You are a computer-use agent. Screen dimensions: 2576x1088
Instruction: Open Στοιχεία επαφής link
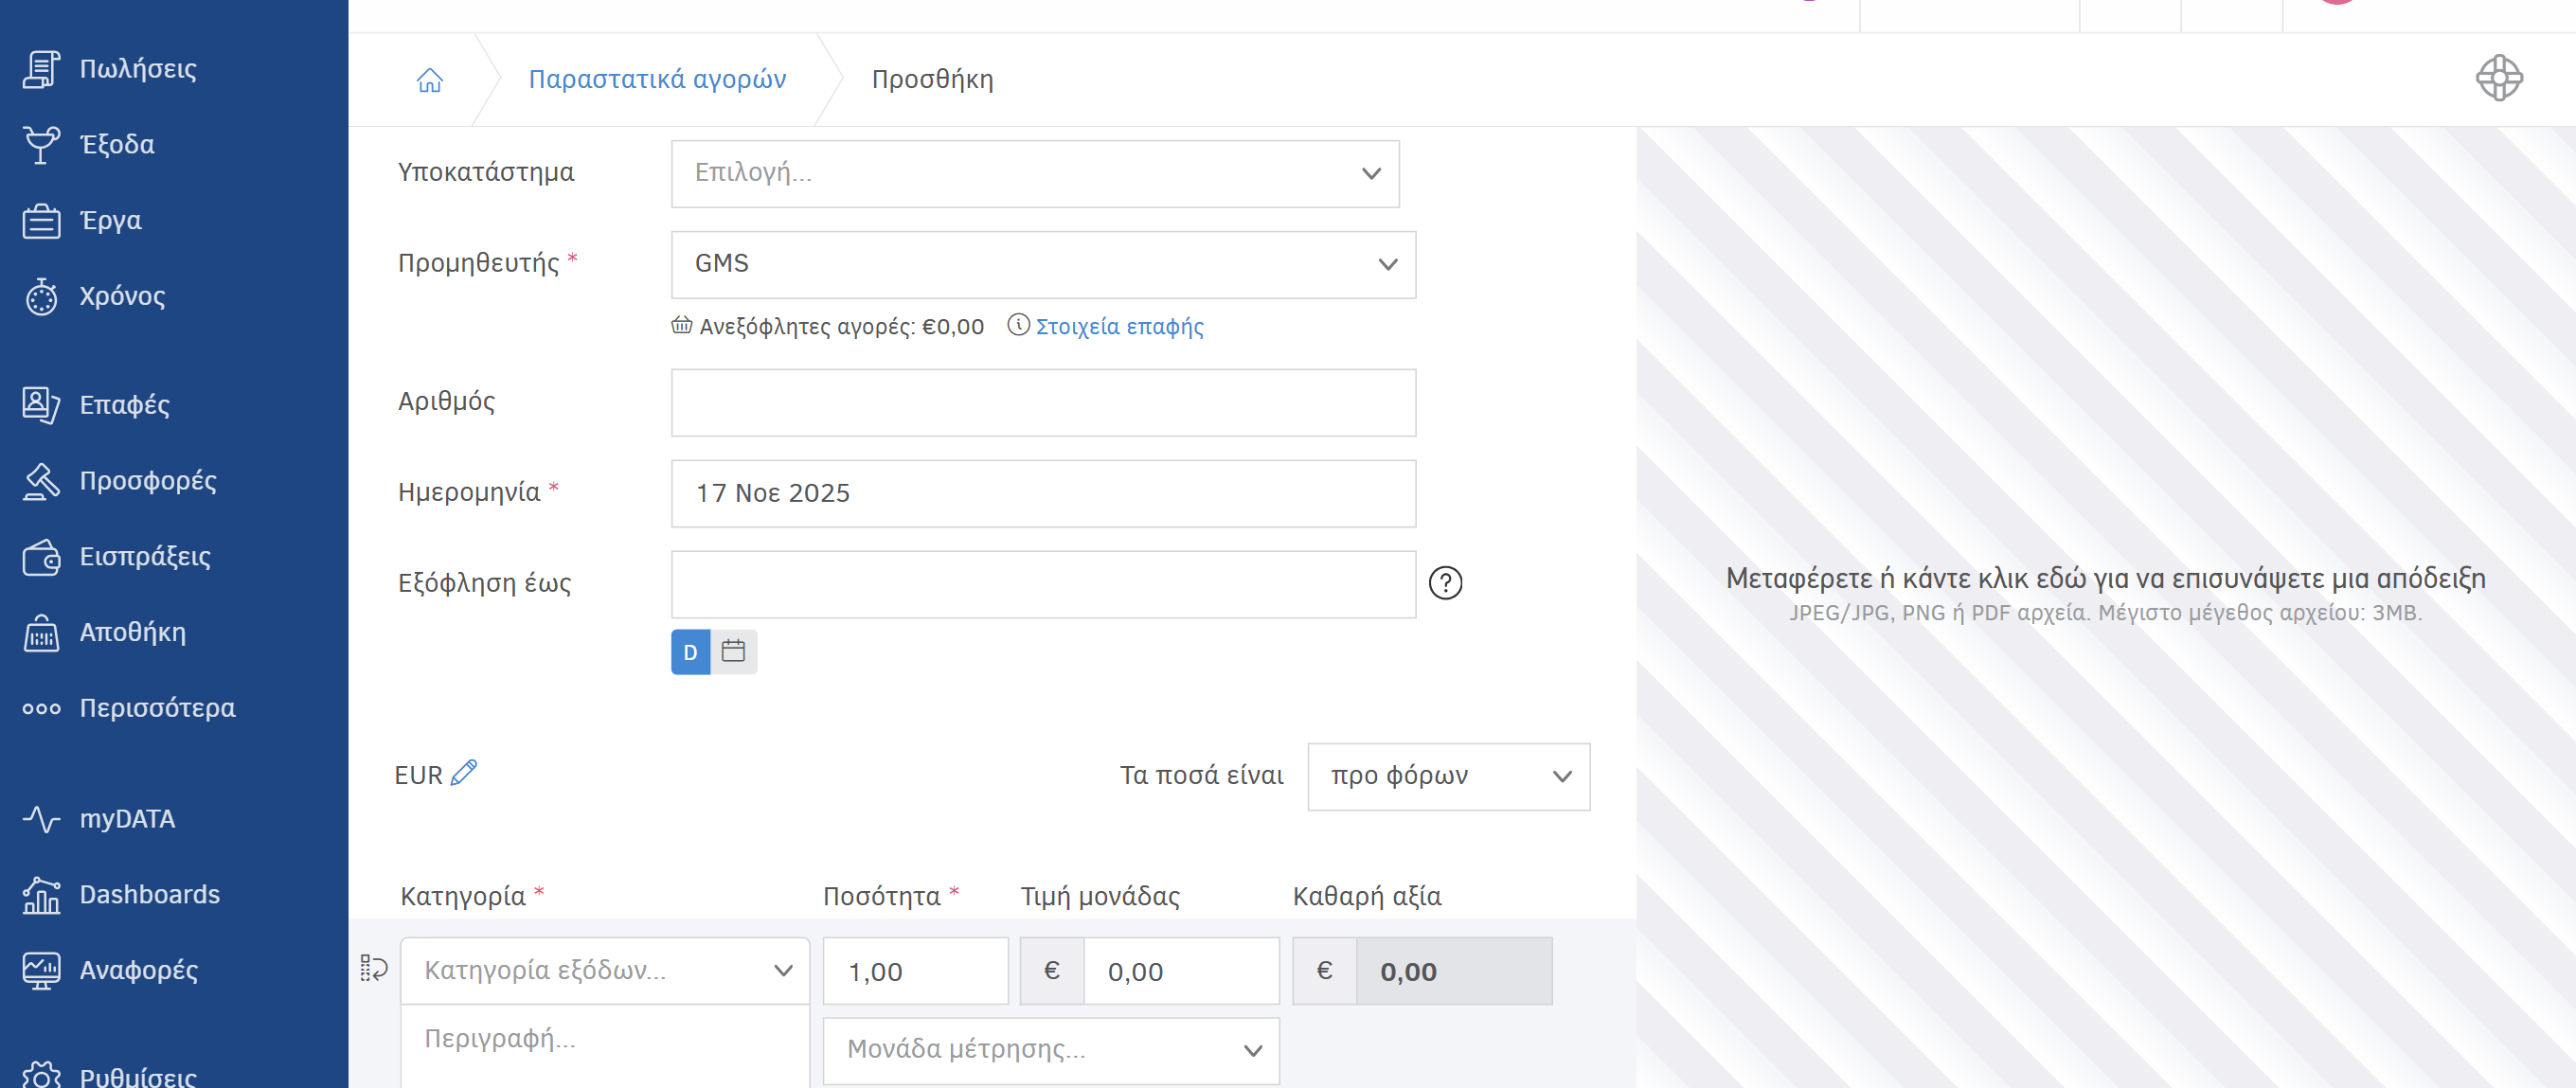click(1118, 327)
